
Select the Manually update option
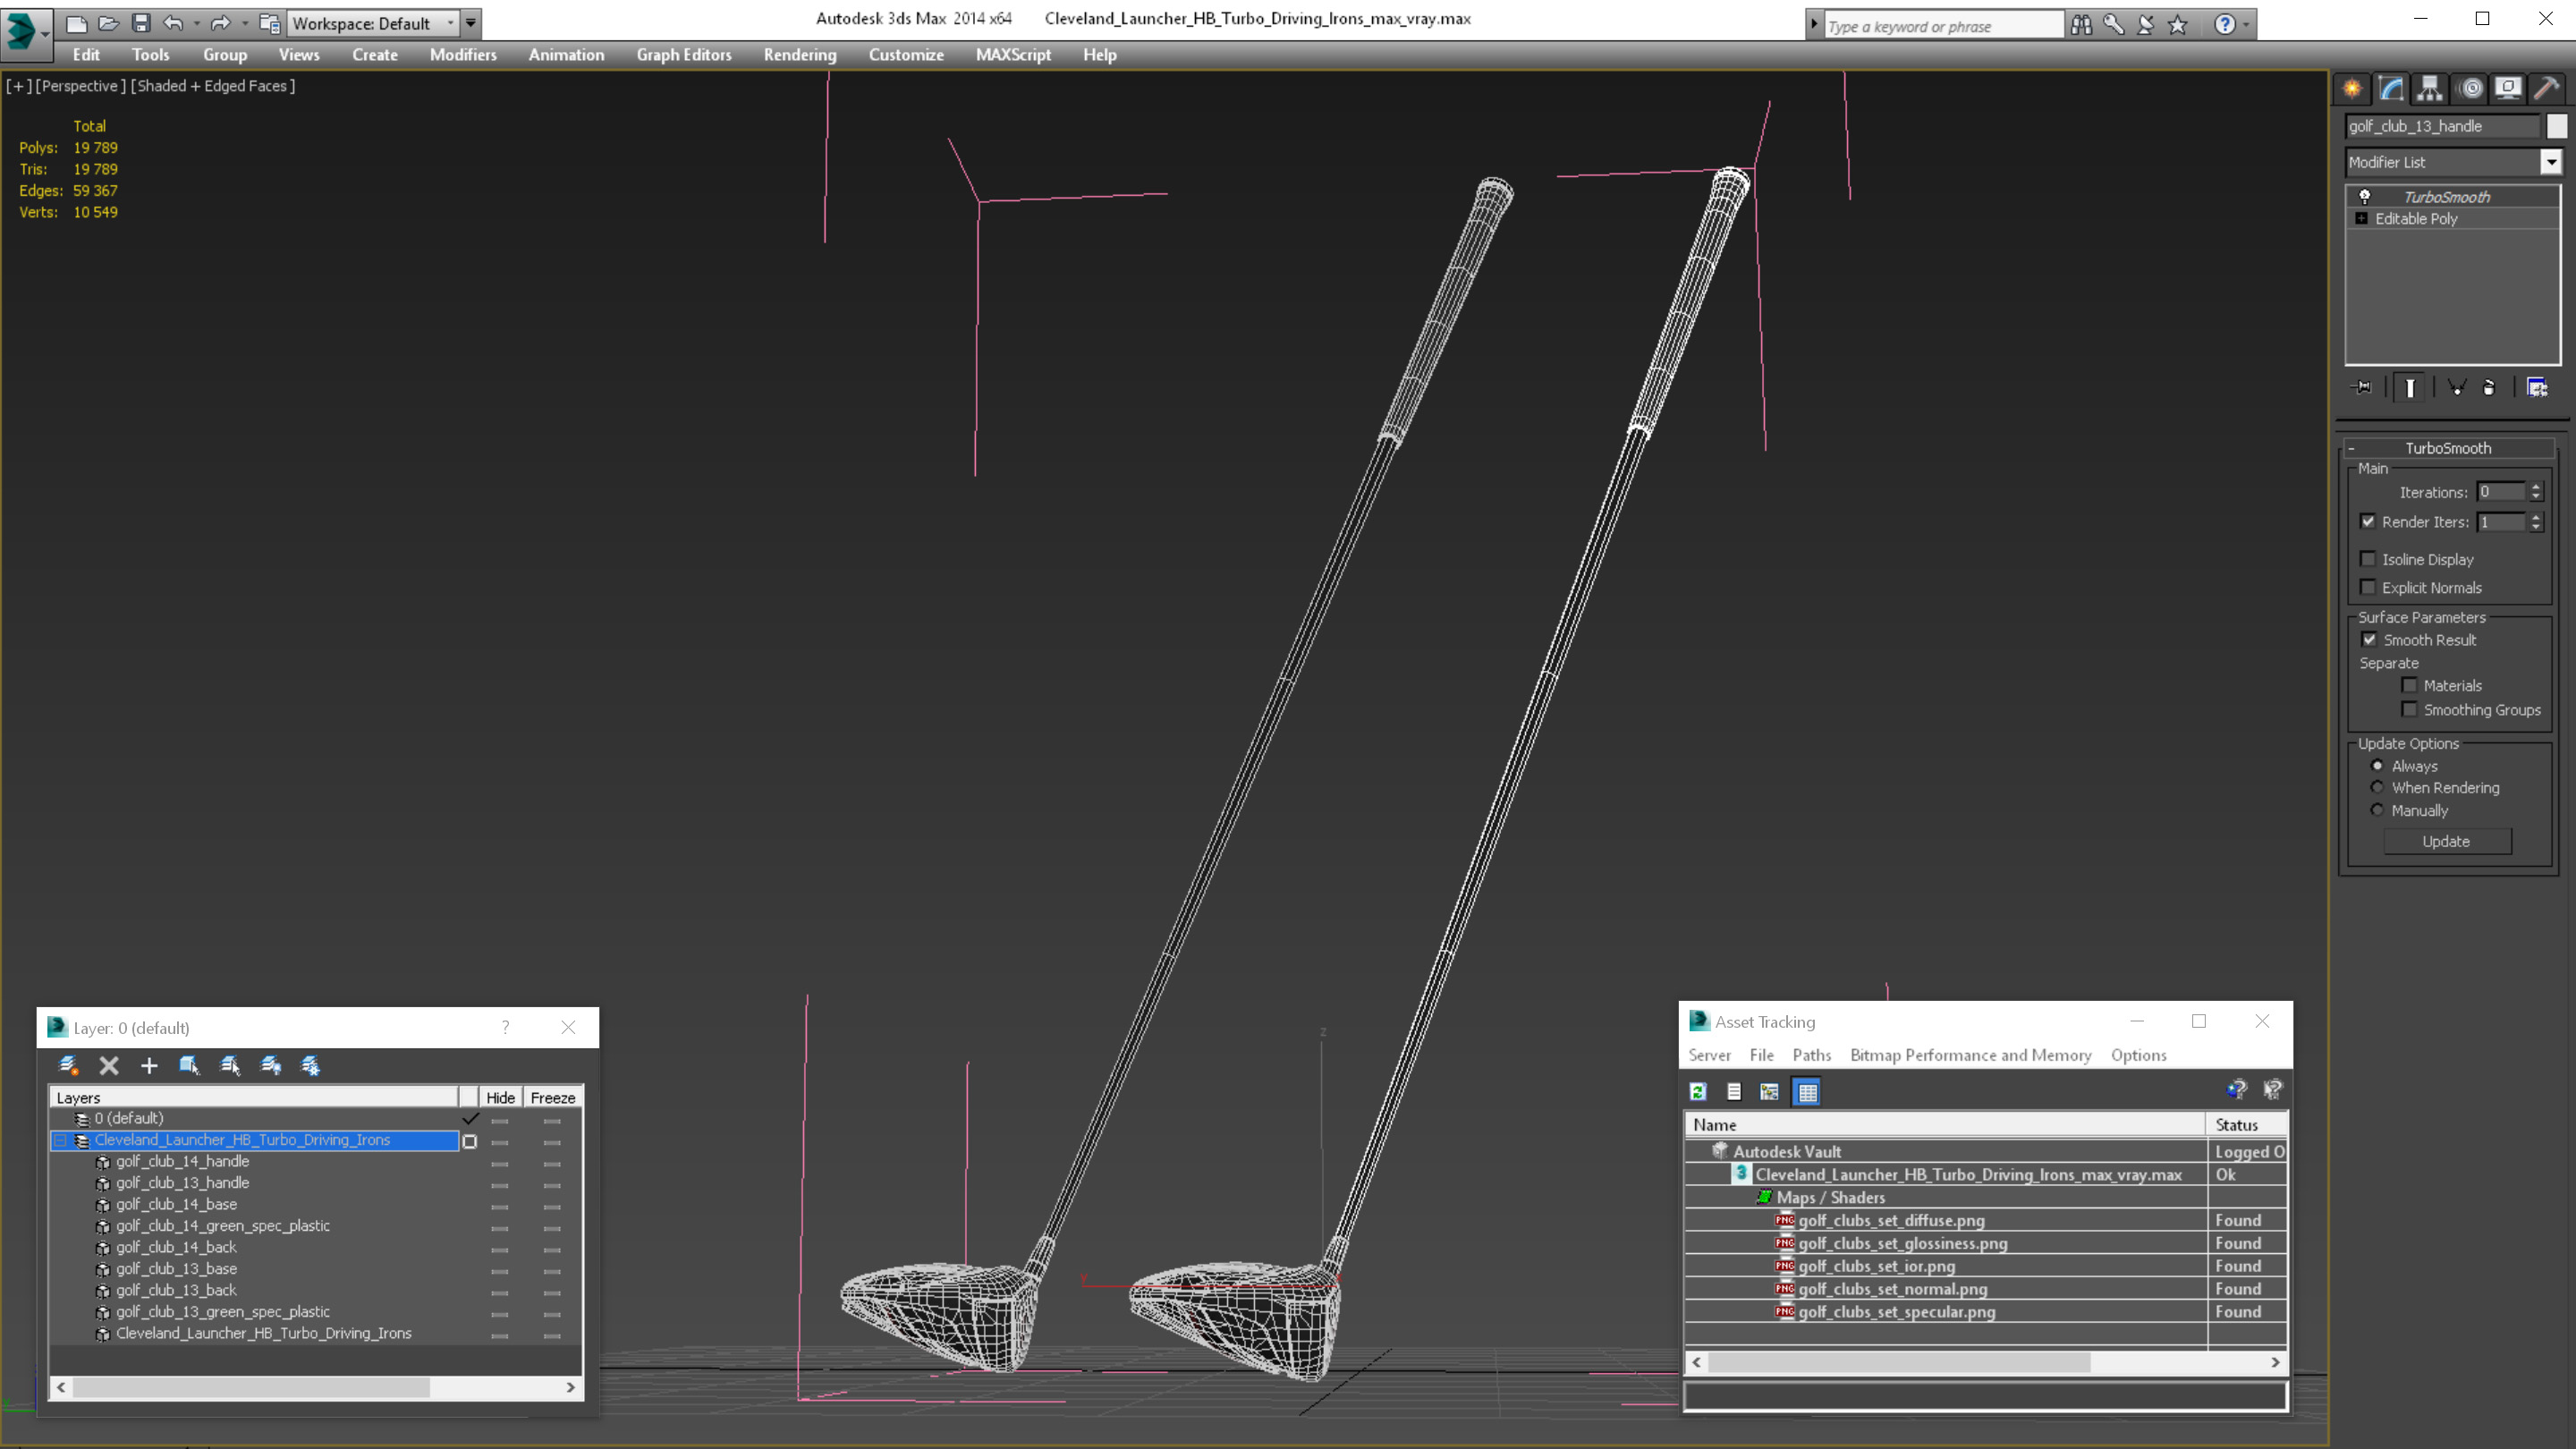coord(2377,810)
